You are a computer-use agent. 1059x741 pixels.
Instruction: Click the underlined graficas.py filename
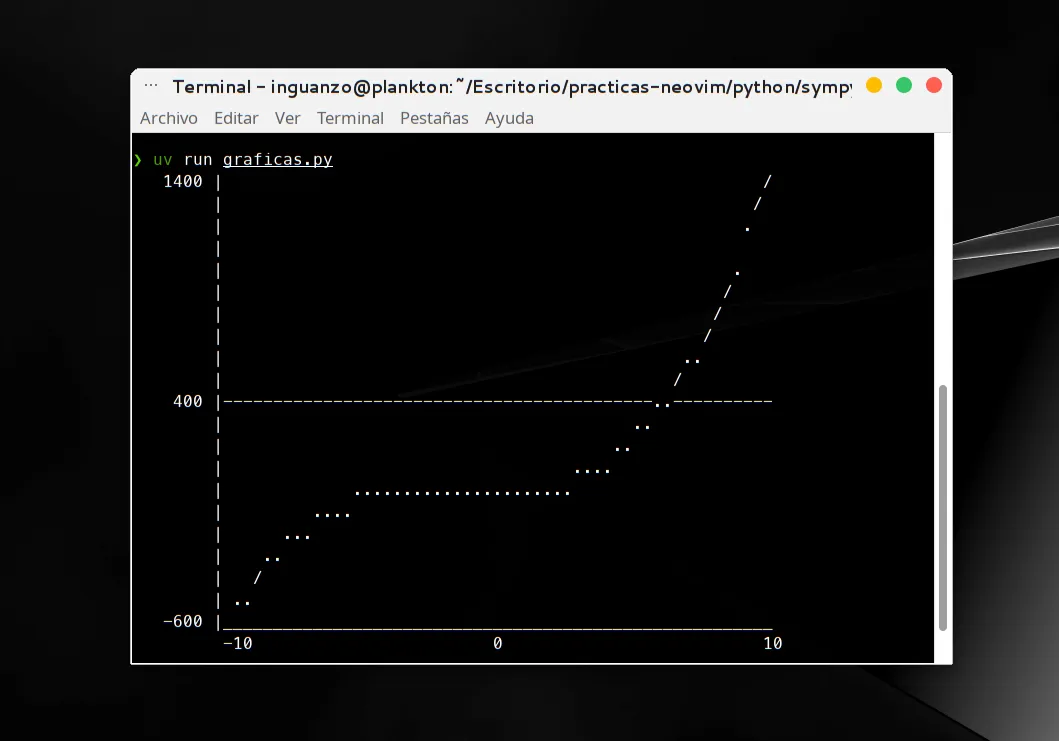coord(278,159)
